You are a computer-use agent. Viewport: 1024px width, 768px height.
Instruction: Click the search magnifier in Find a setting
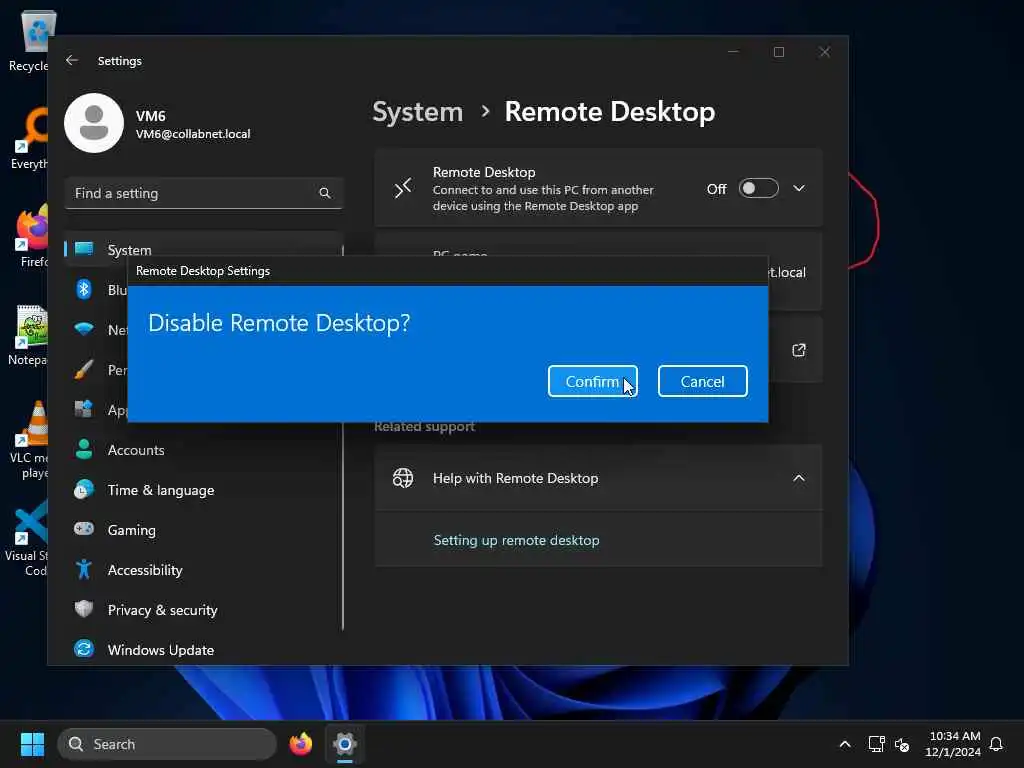(325, 193)
